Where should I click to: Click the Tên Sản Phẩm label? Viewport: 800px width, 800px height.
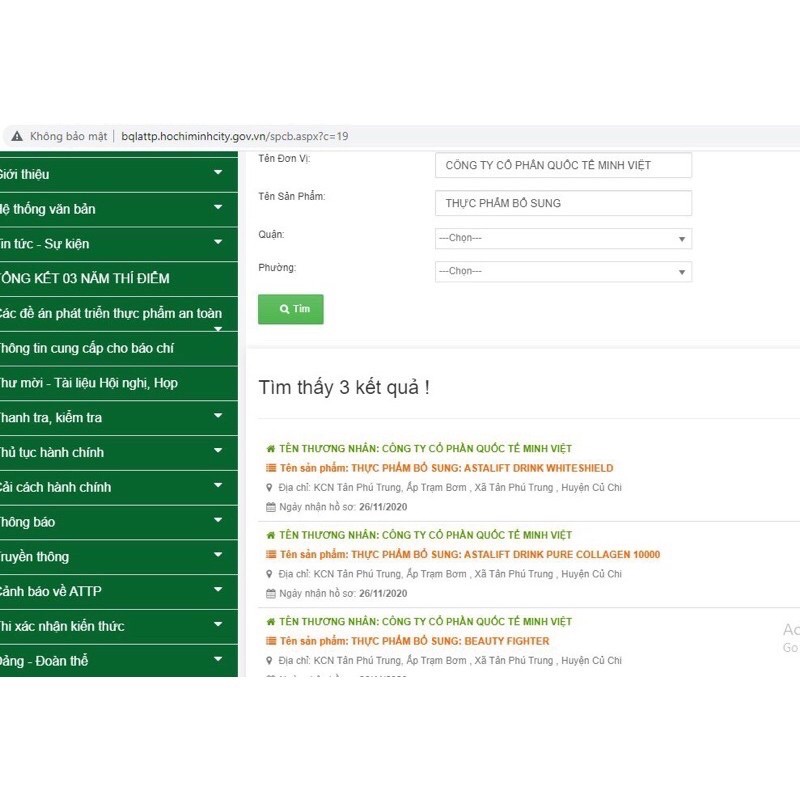point(292,196)
